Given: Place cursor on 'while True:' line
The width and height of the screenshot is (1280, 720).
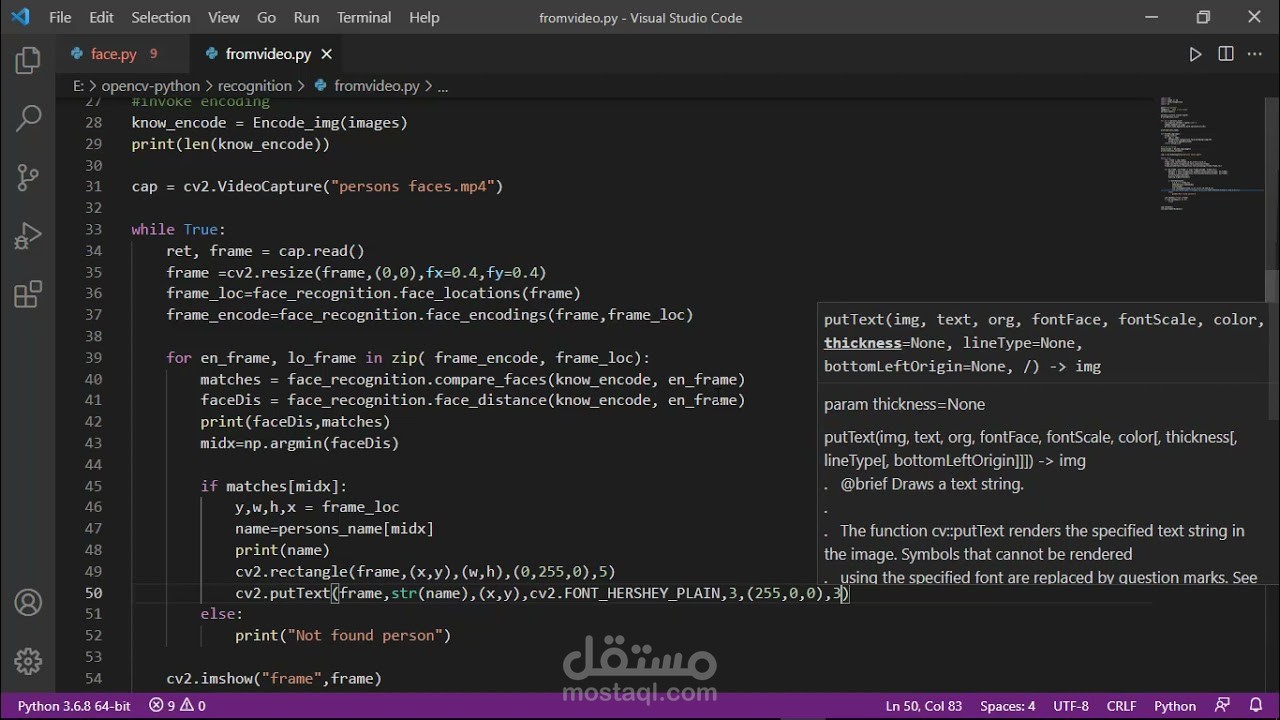Looking at the screenshot, I should (x=179, y=229).
